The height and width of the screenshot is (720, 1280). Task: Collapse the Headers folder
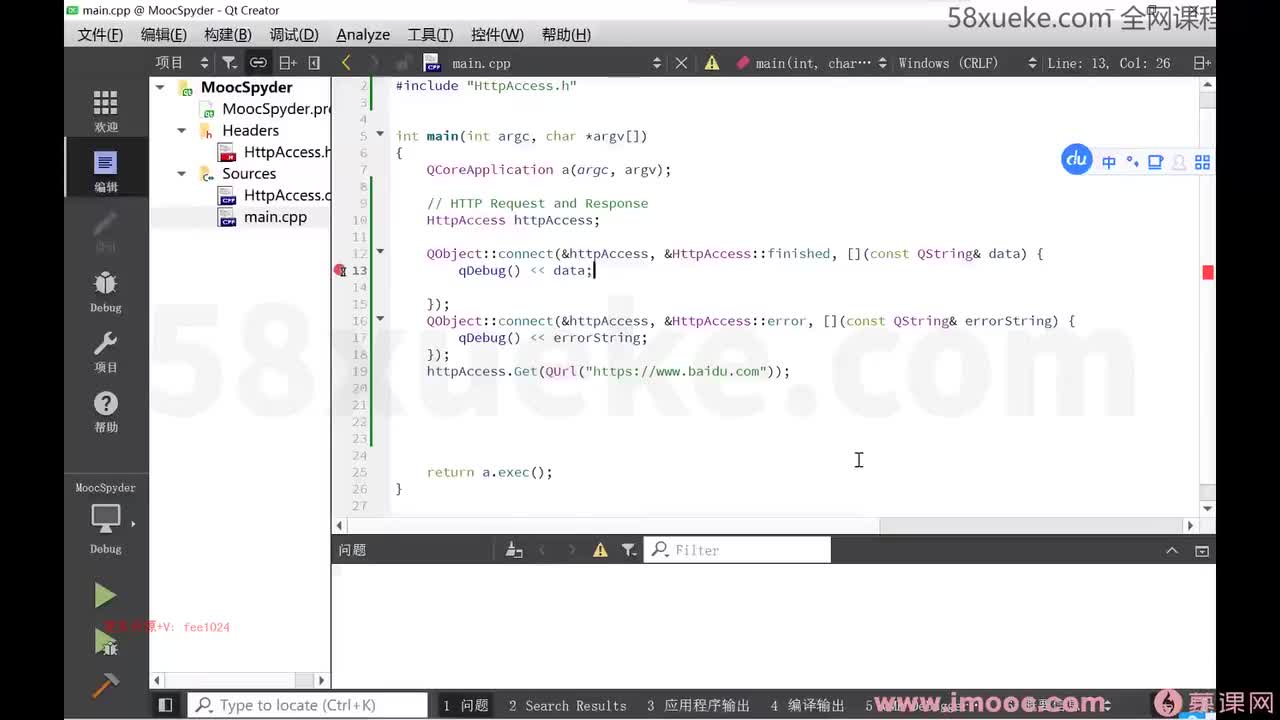[x=181, y=130]
